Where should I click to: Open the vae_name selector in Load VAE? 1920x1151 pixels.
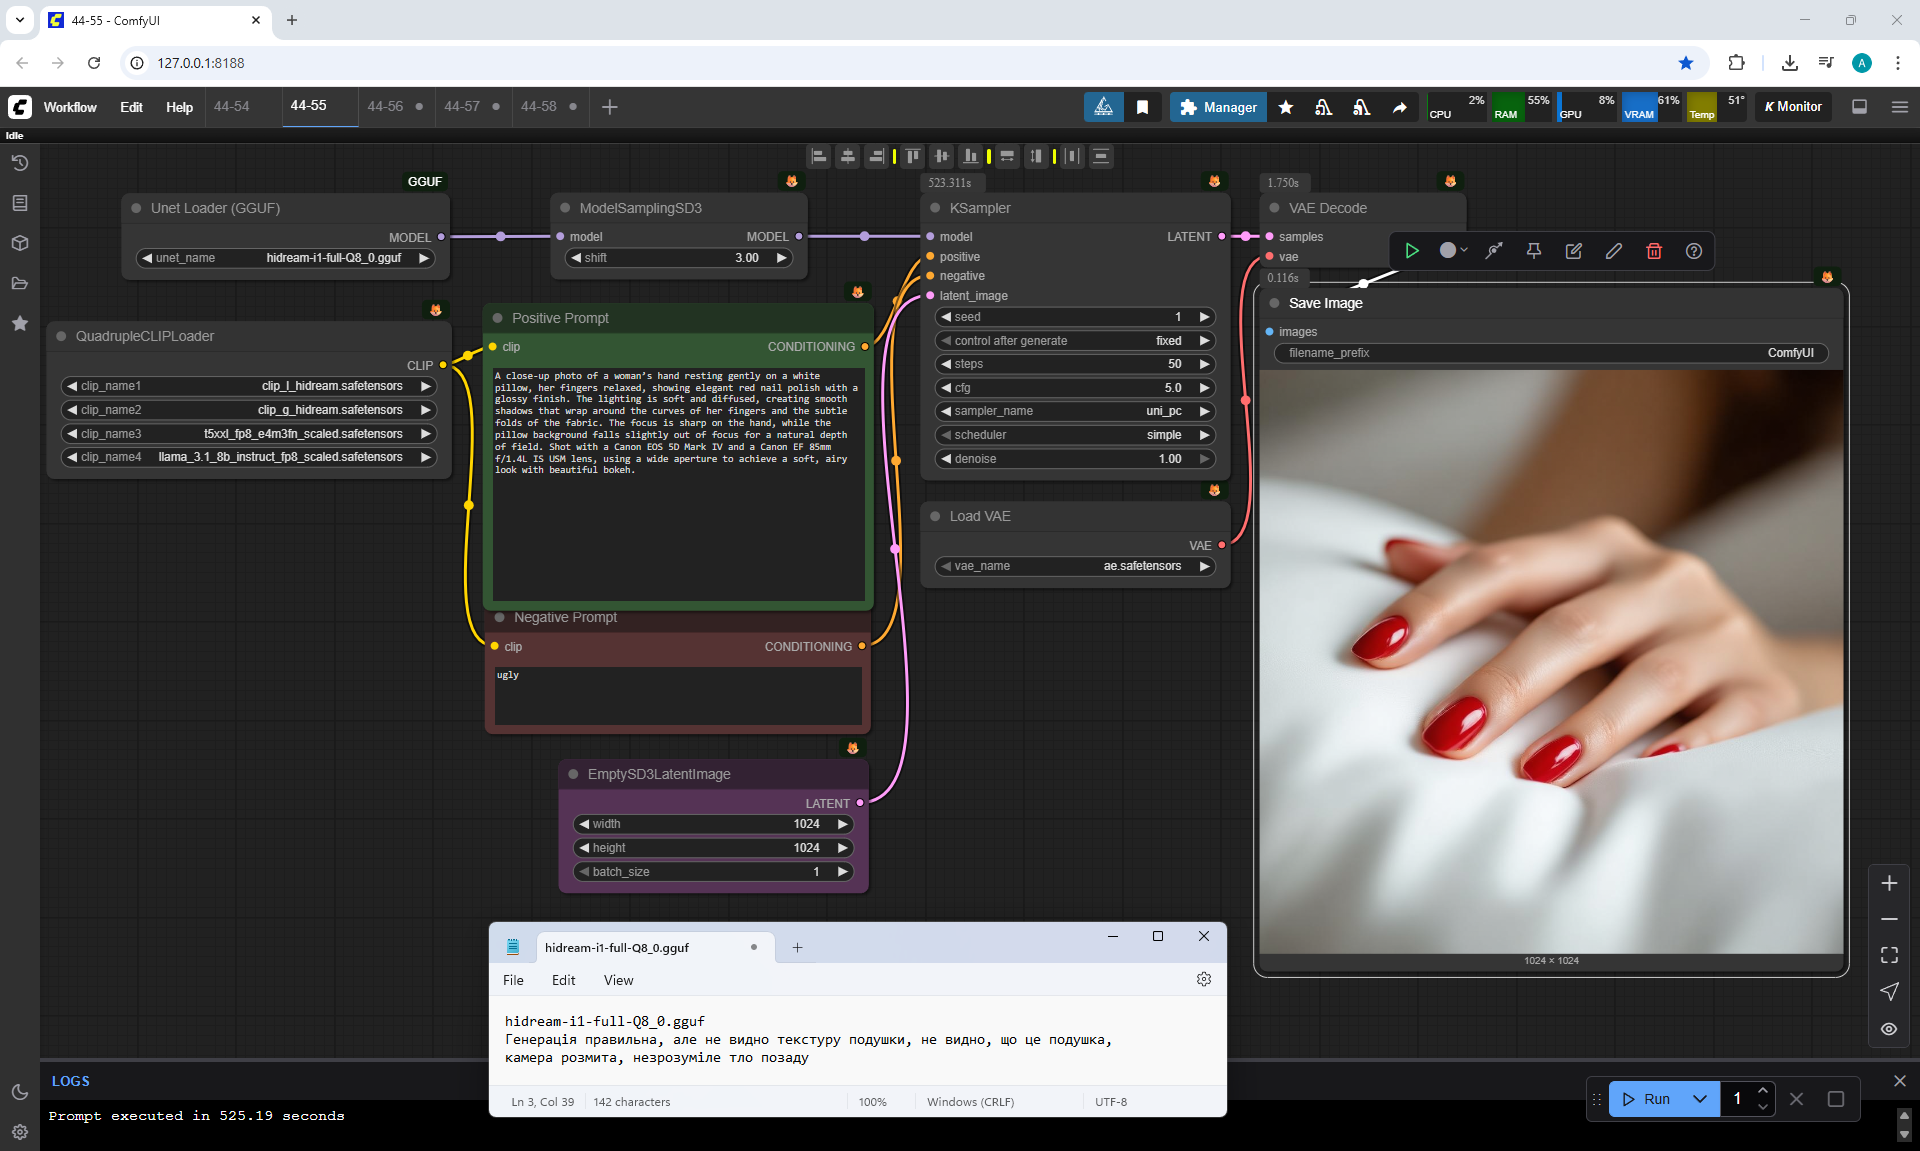coord(1075,566)
